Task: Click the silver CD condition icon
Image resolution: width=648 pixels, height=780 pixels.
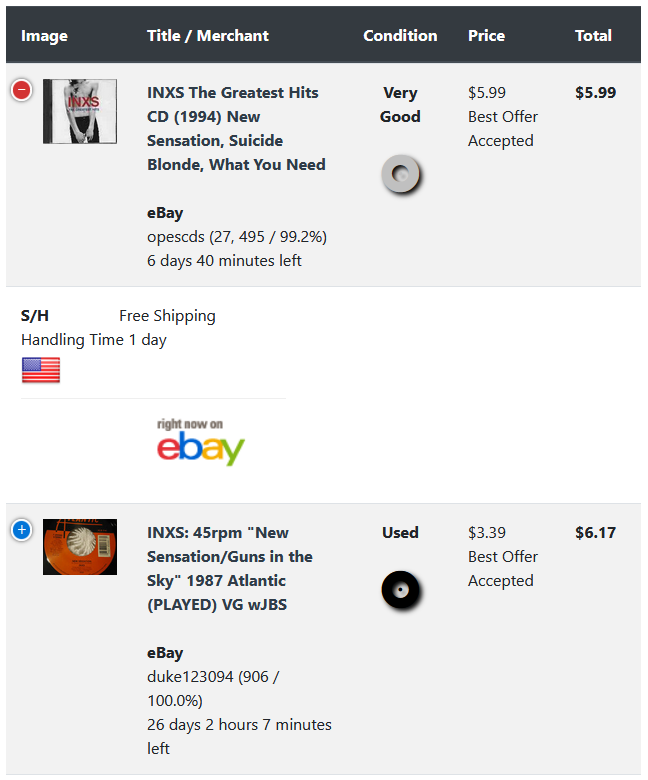Action: click(x=400, y=175)
